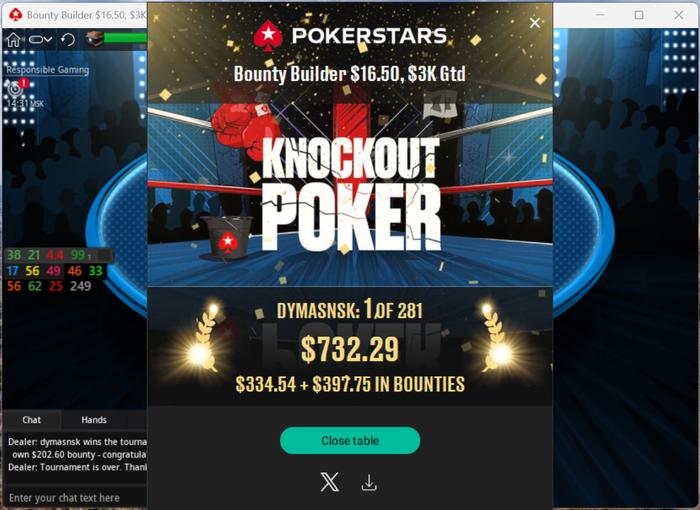Open the table view toggle dropdown
This screenshot has height=510, width=700.
click(40, 40)
